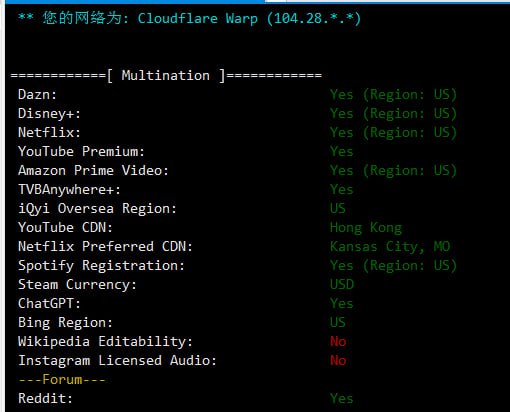Image resolution: width=510 pixels, height=412 pixels.
Task: Click the Hong Kong YouTube CDN value
Action: point(366,228)
